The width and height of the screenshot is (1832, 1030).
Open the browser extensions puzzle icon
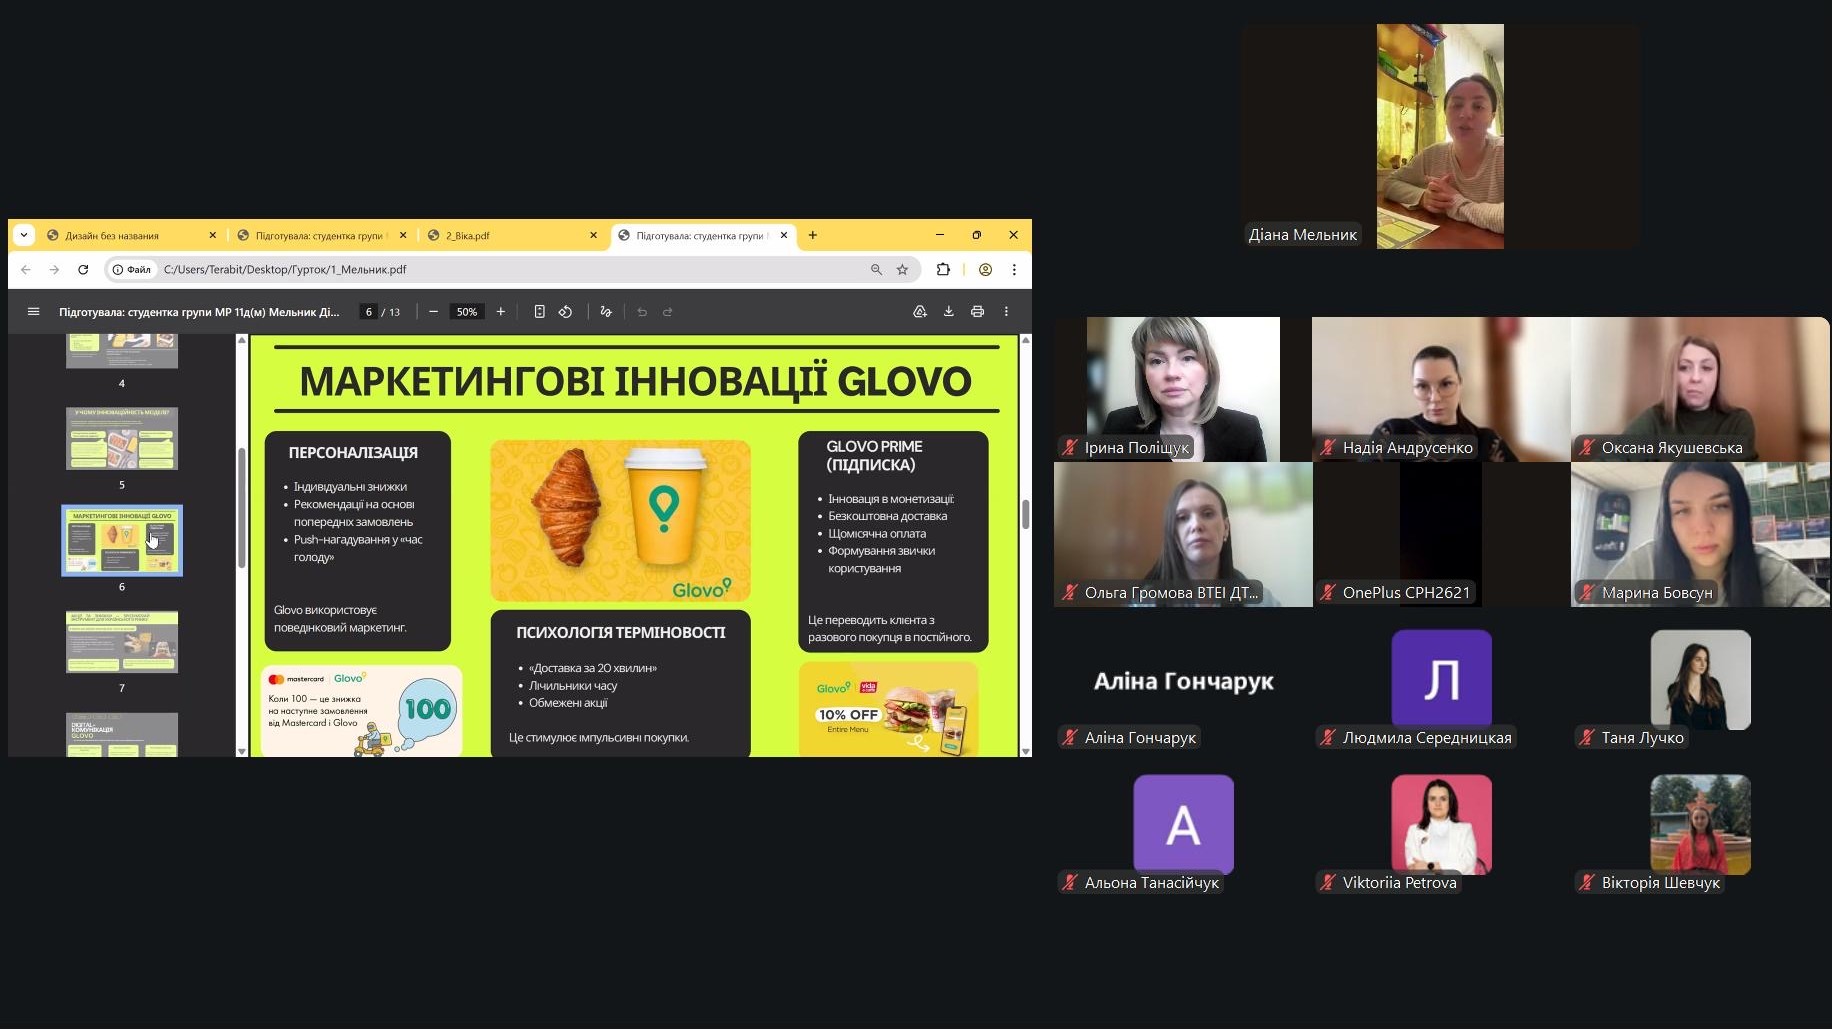[942, 270]
